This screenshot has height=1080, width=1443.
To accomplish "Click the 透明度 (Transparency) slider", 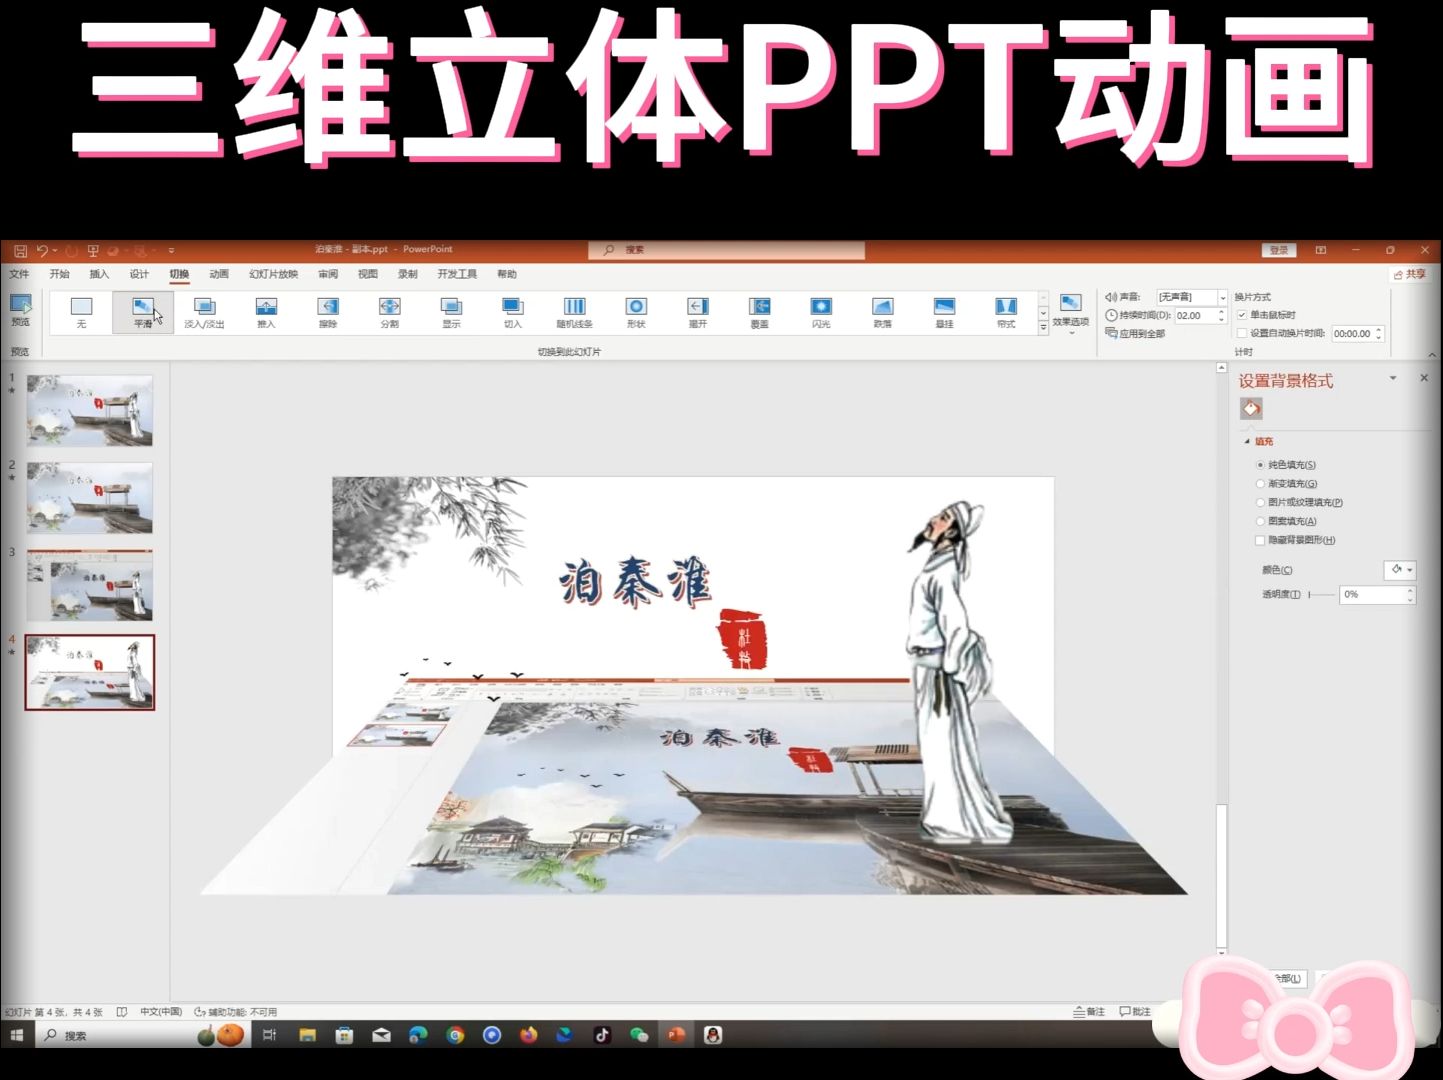I will coord(1322,595).
